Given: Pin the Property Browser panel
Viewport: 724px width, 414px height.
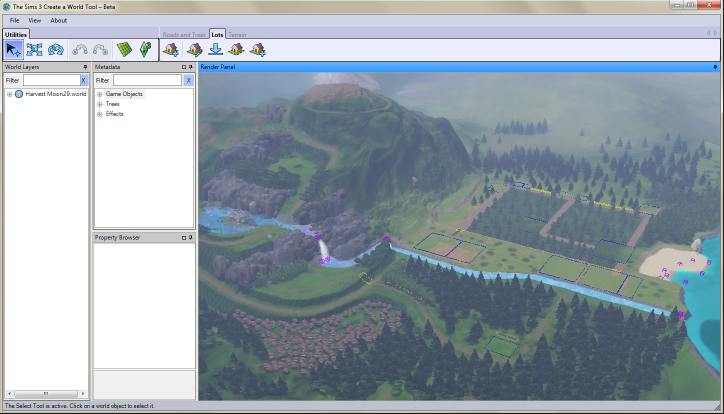Looking at the screenshot, I should point(190,238).
